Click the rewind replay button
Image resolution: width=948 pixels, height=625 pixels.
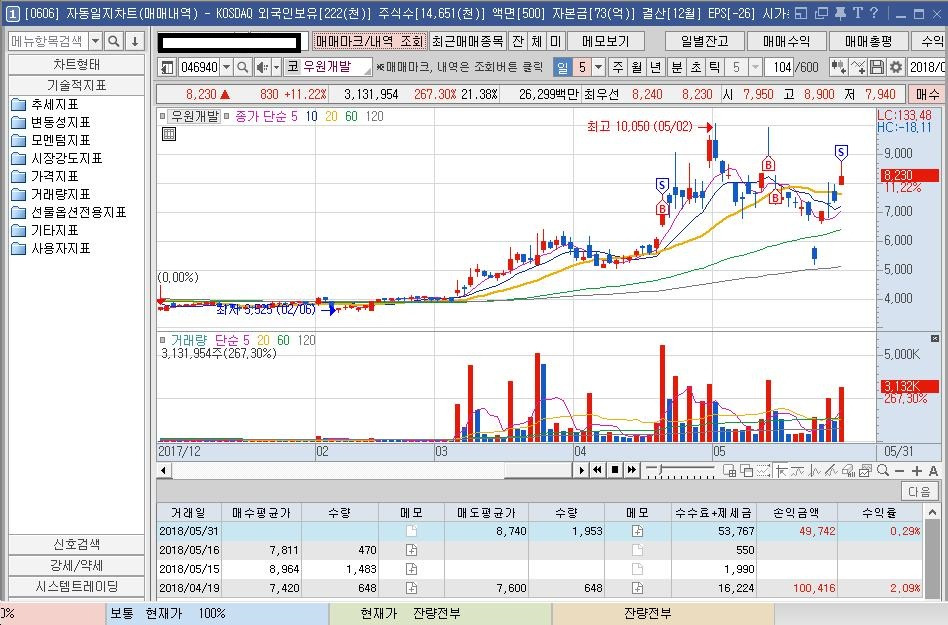tap(598, 470)
